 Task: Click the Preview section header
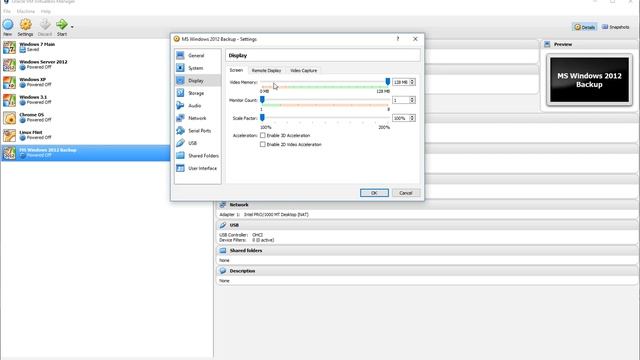tap(588, 44)
